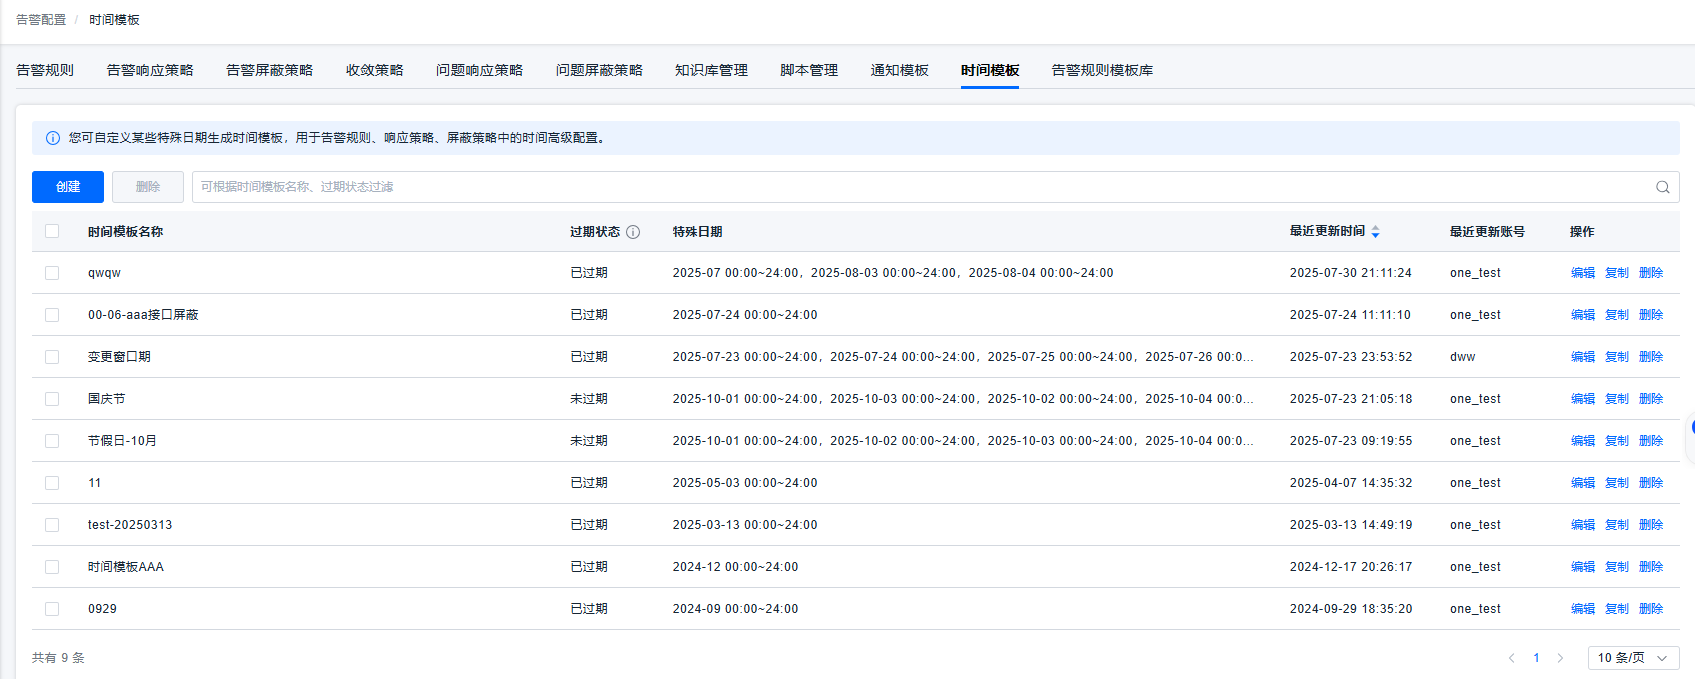1695x679 pixels.
Task: Tick the select-all header checkbox
Action: click(x=52, y=231)
